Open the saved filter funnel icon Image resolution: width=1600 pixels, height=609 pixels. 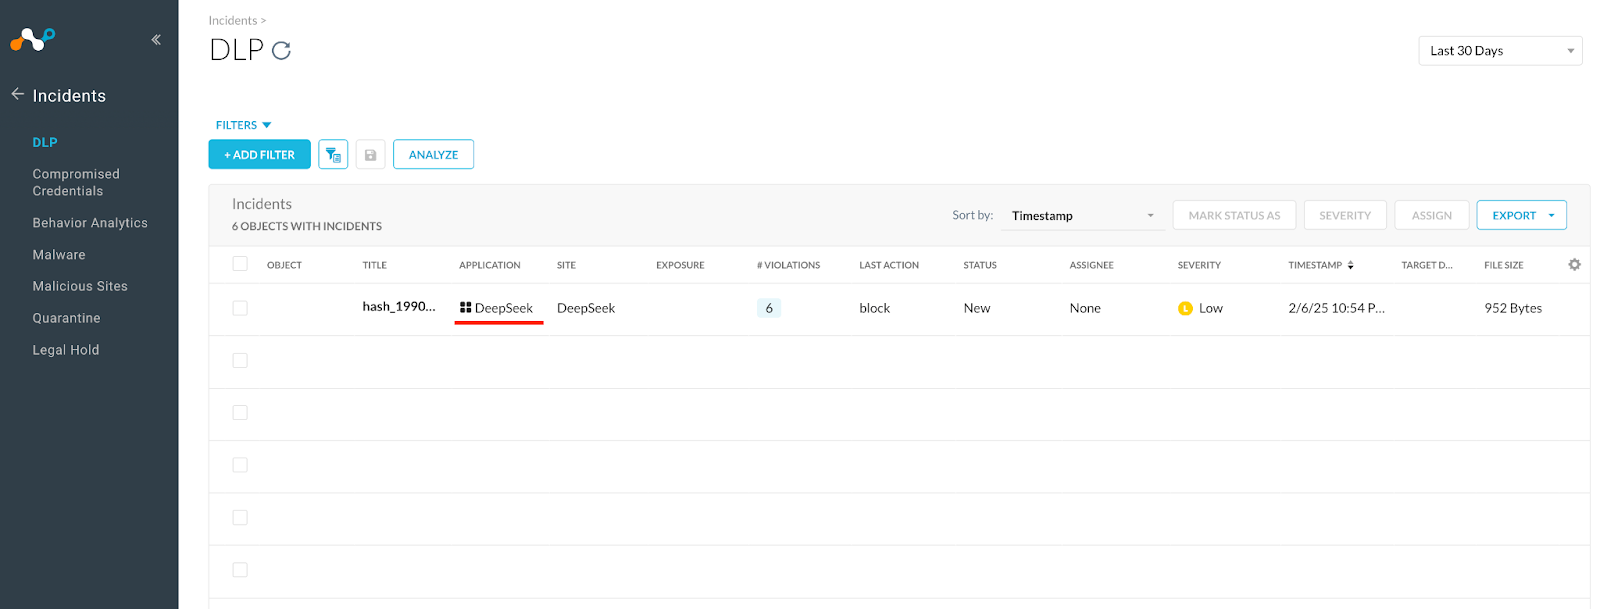point(333,155)
